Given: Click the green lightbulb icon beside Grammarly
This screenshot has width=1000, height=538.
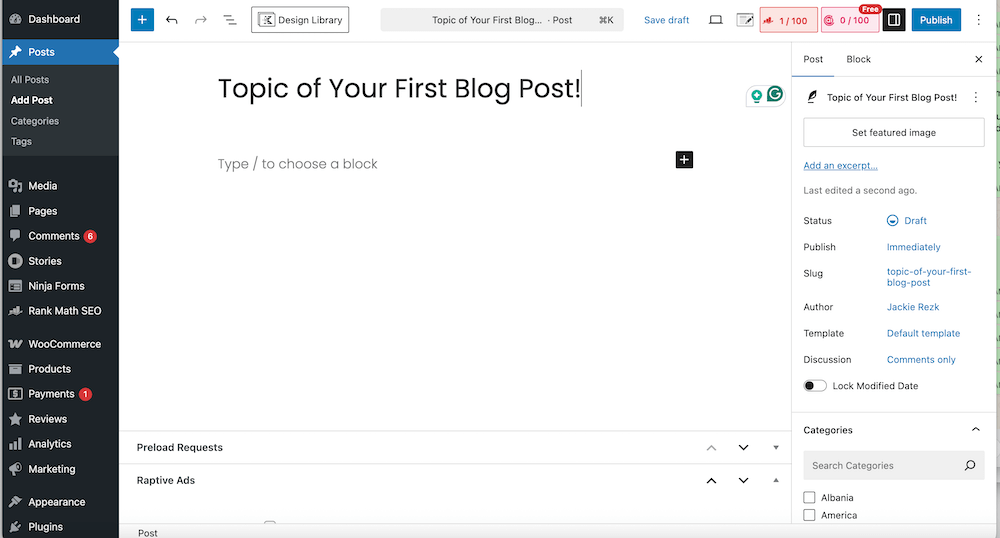Looking at the screenshot, I should [x=756, y=96].
